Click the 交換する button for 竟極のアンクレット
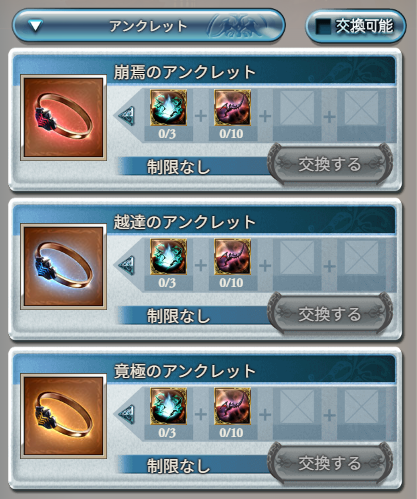Image resolution: width=417 pixels, height=499 pixels. coord(330,463)
